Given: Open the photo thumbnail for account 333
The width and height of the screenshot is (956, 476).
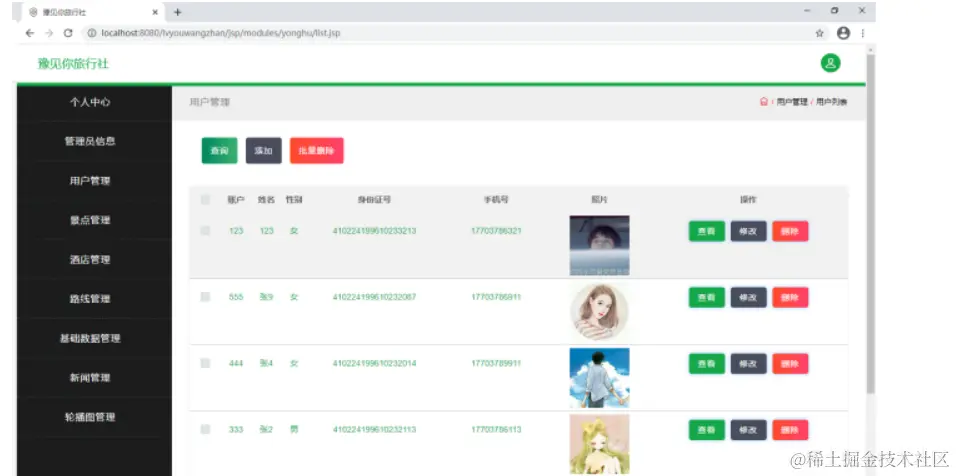Looking at the screenshot, I should (599, 444).
